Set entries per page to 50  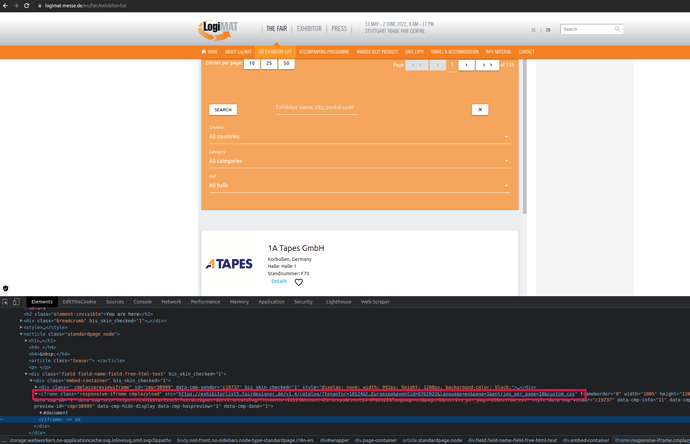click(x=286, y=63)
